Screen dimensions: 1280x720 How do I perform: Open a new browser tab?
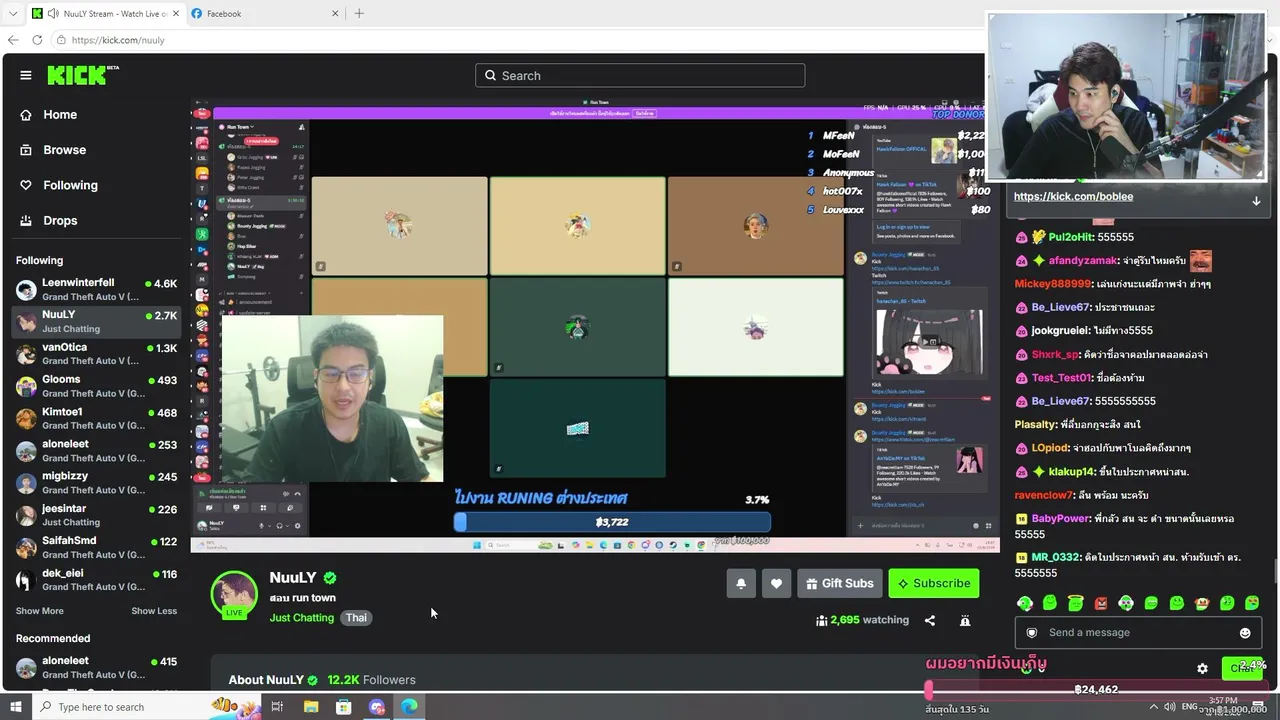(x=359, y=13)
